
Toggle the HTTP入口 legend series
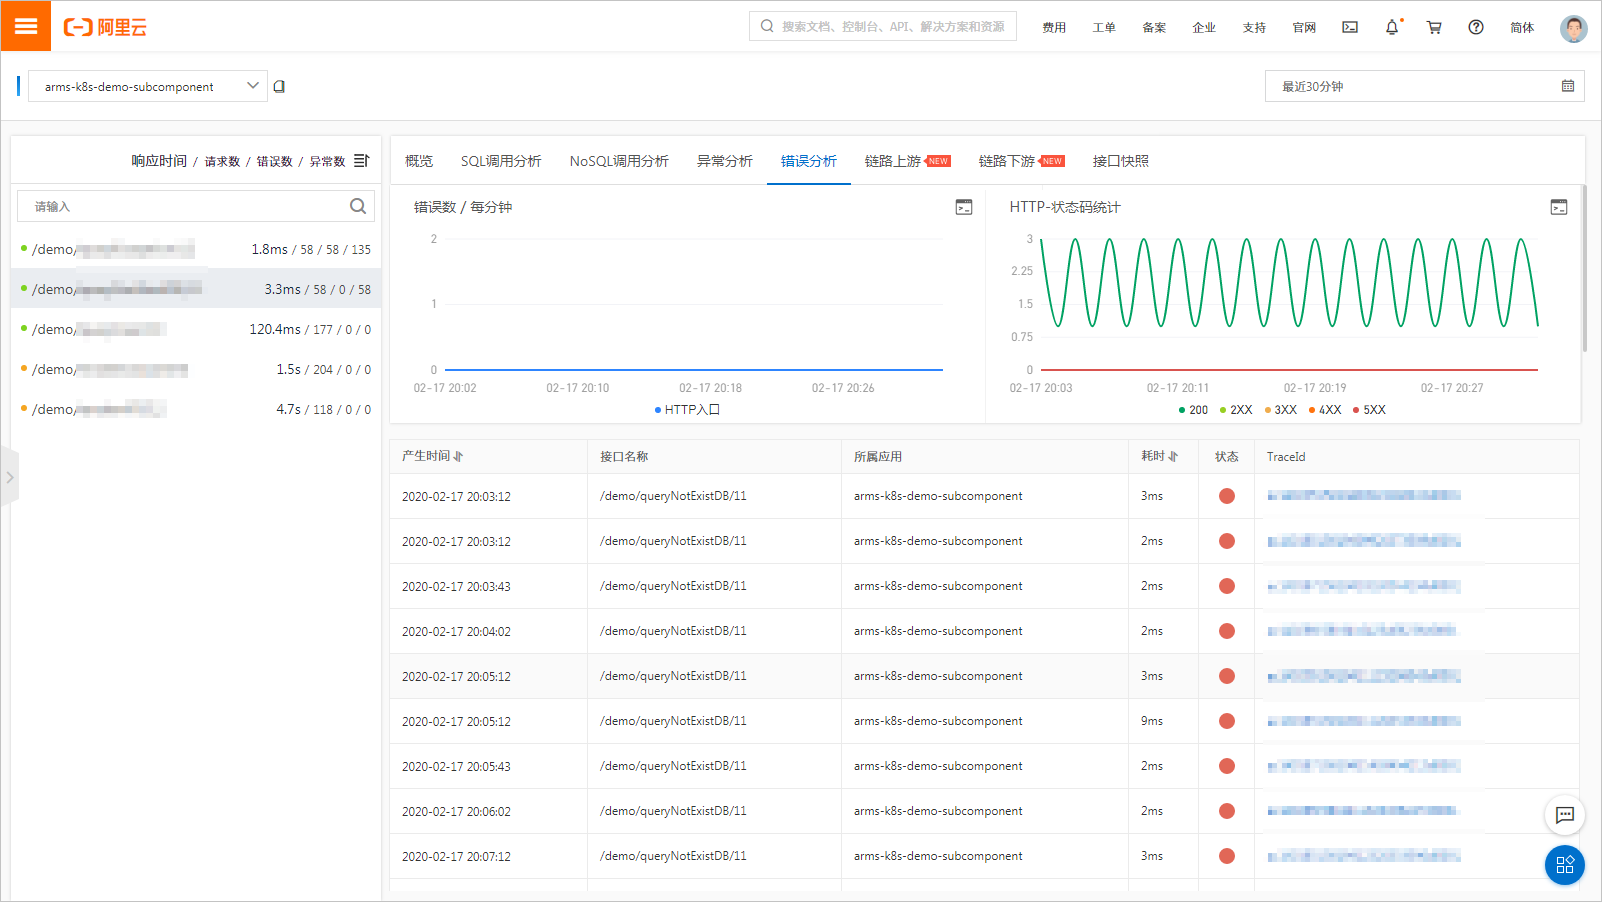(x=687, y=410)
